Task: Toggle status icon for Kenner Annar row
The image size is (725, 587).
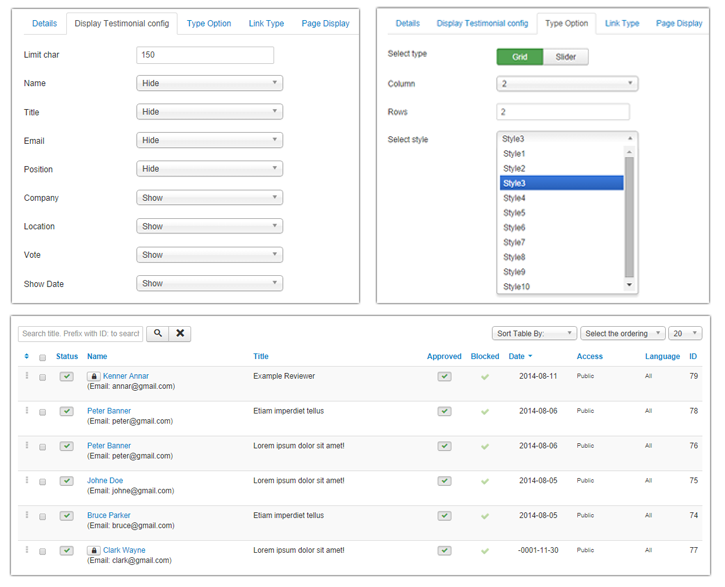Action: point(67,376)
